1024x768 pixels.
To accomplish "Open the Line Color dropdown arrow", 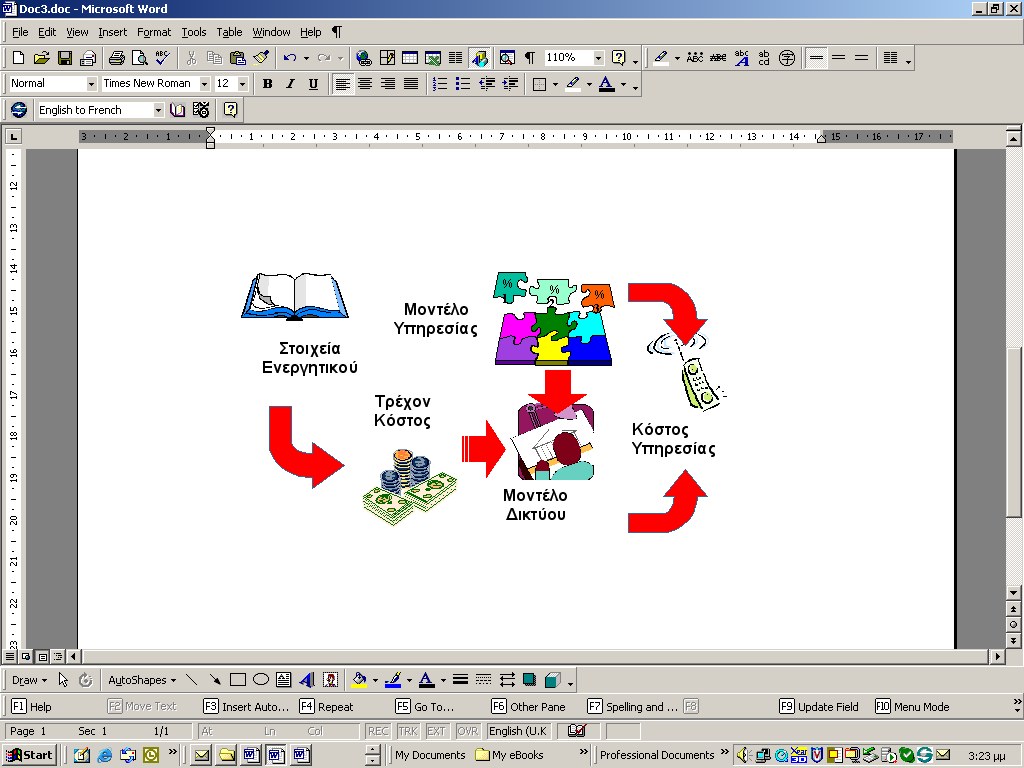I will (x=409, y=680).
